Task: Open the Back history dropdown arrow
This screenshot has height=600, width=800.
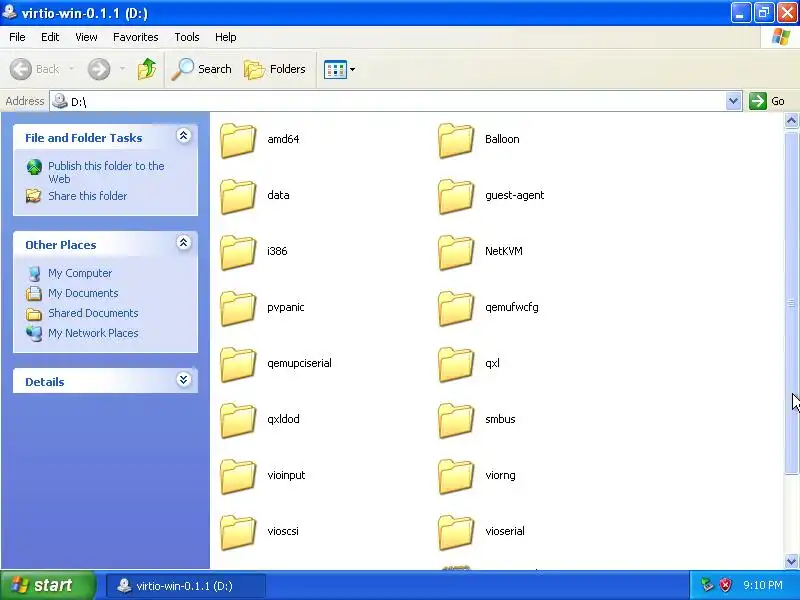Action: (x=71, y=69)
